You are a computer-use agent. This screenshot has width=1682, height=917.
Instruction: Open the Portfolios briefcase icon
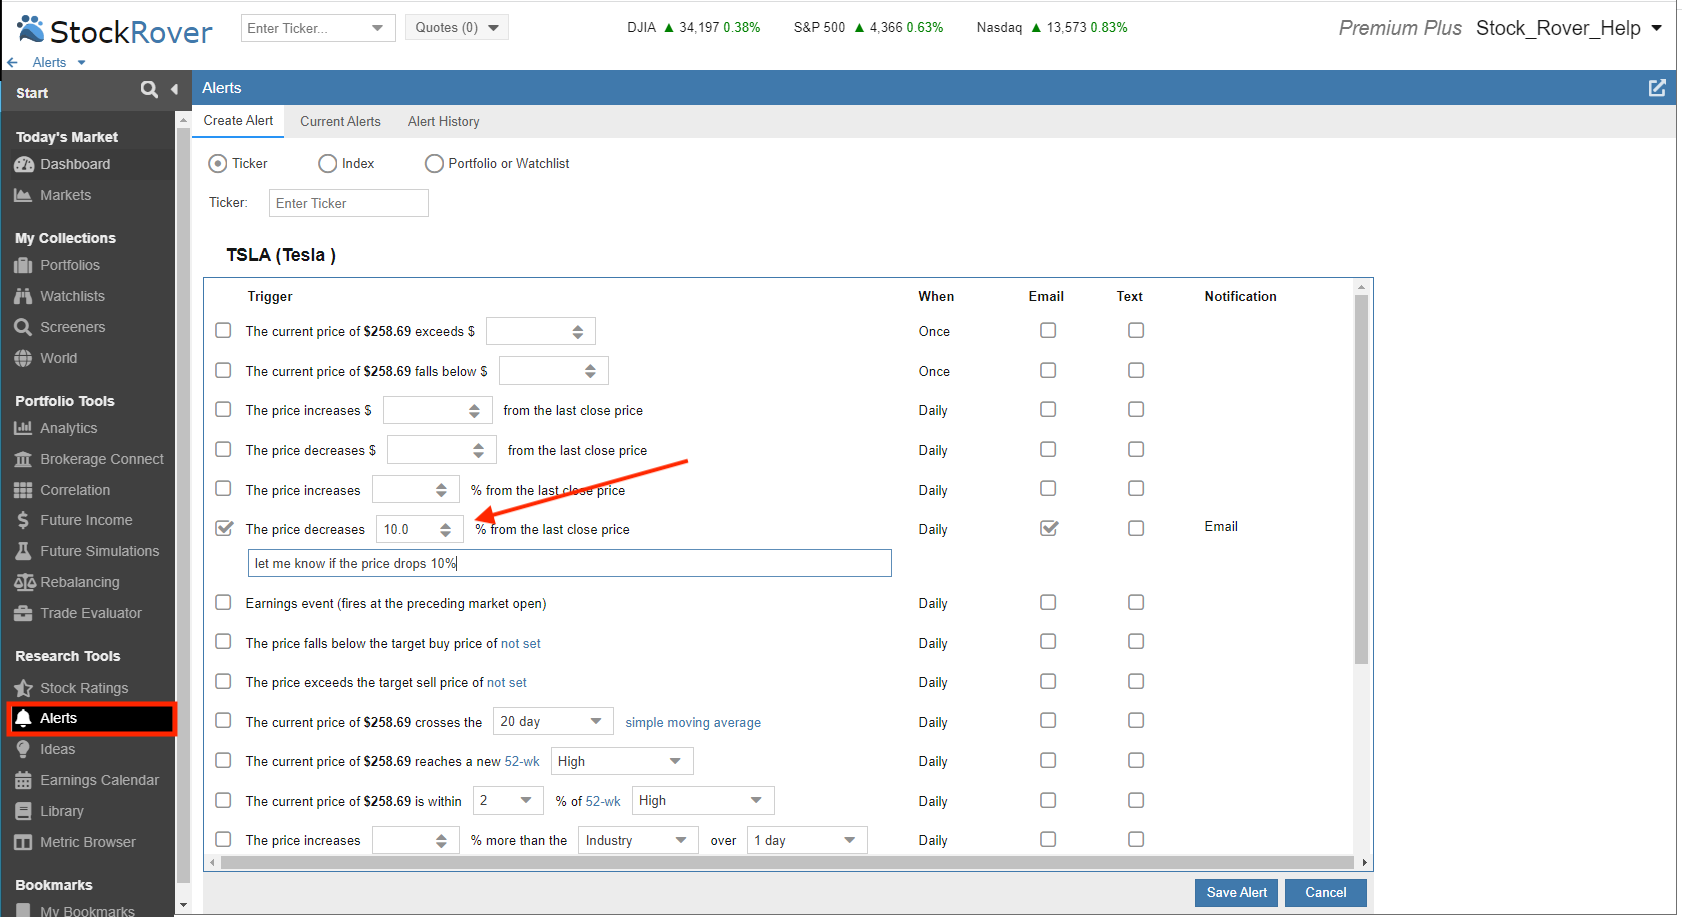tap(23, 265)
